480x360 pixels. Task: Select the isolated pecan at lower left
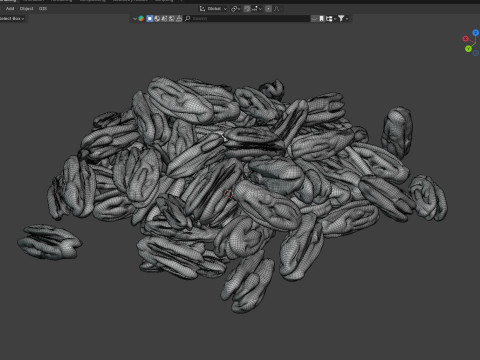[x=50, y=242]
